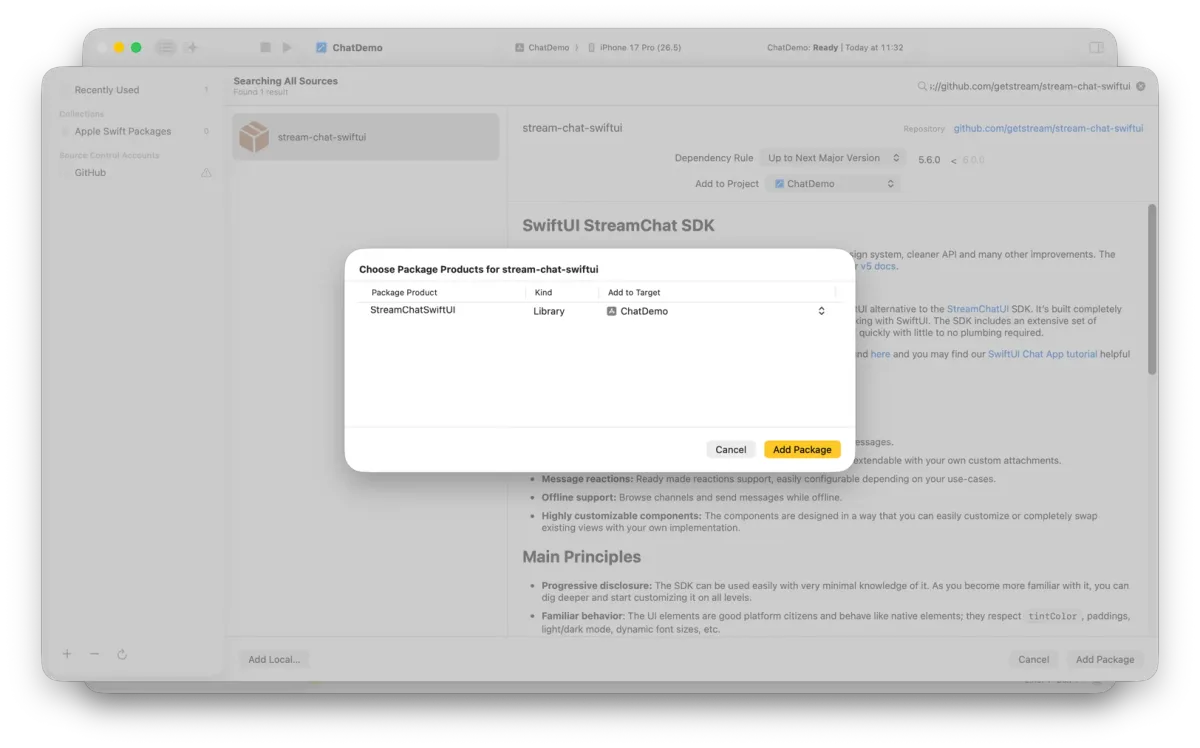The height and width of the screenshot is (748, 1200).
Task: Click the stream-chat-swiftui package box icon
Action: 254,137
